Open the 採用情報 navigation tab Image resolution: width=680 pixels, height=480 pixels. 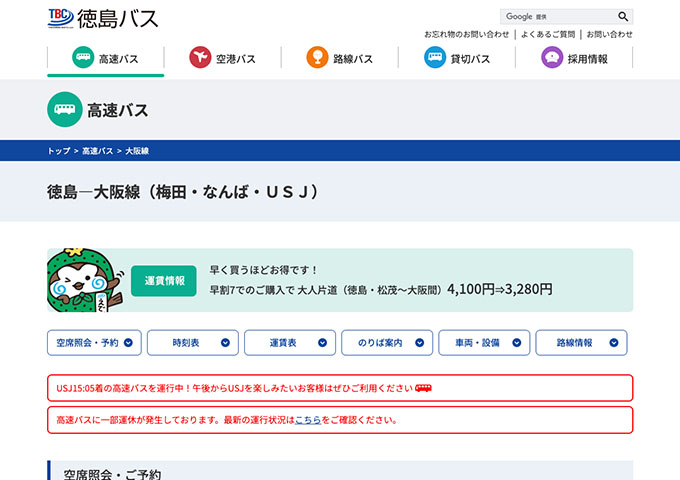pos(574,59)
